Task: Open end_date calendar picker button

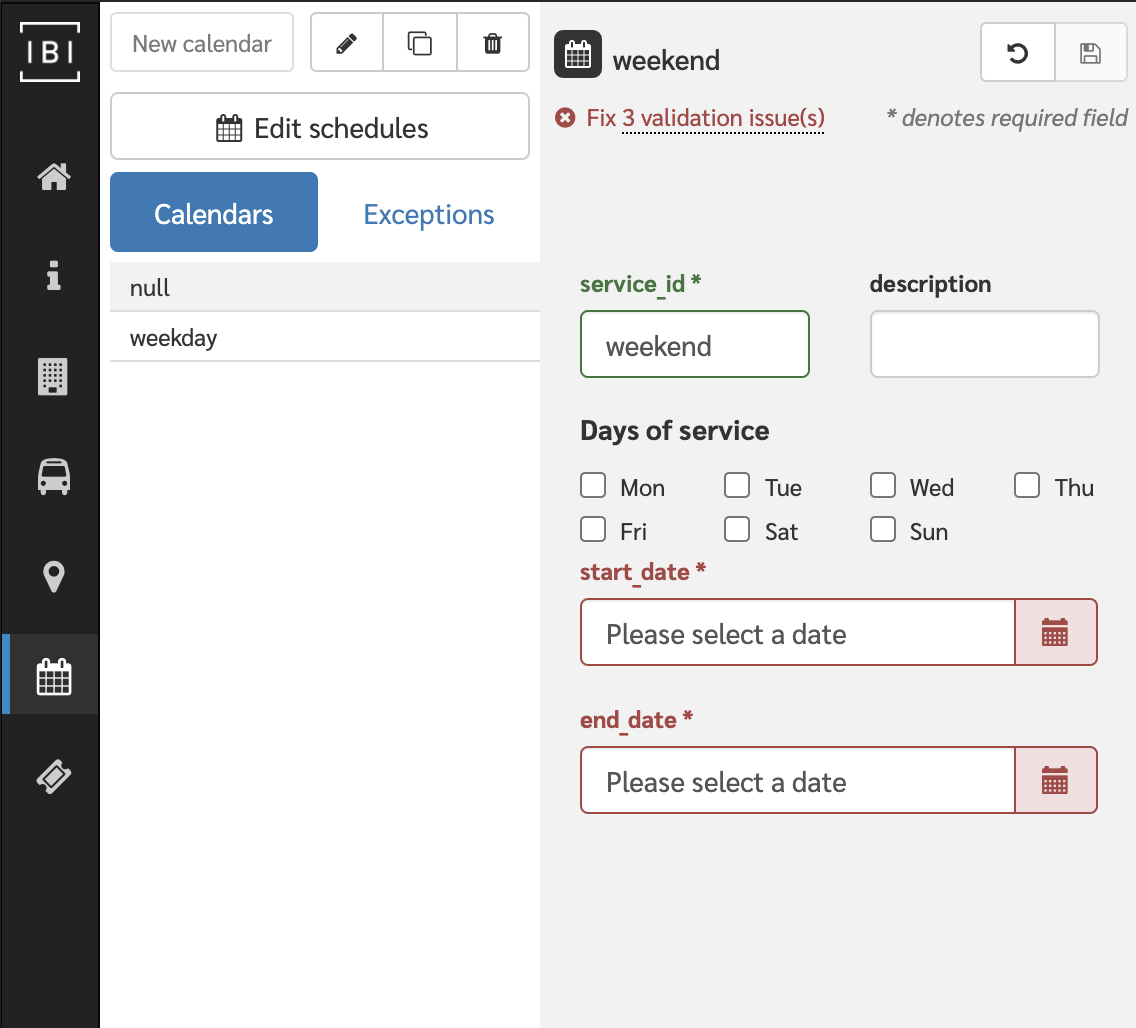Action: (x=1056, y=780)
